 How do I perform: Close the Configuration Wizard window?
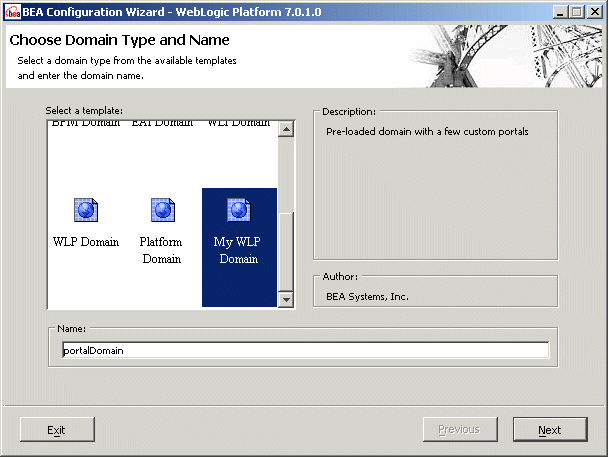click(595, 12)
